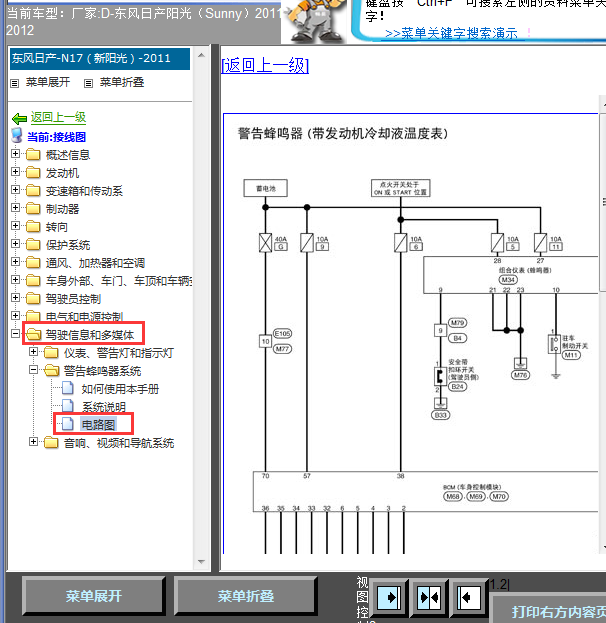This screenshot has height=623, width=606.
Task: Click the 东风日产-N17（新阳光）-2011 header
Action: 100,59
